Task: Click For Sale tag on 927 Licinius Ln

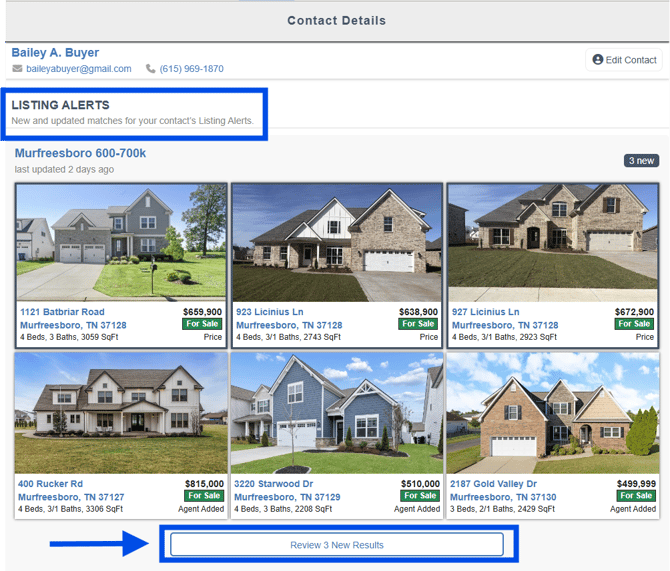Action: [x=635, y=324]
